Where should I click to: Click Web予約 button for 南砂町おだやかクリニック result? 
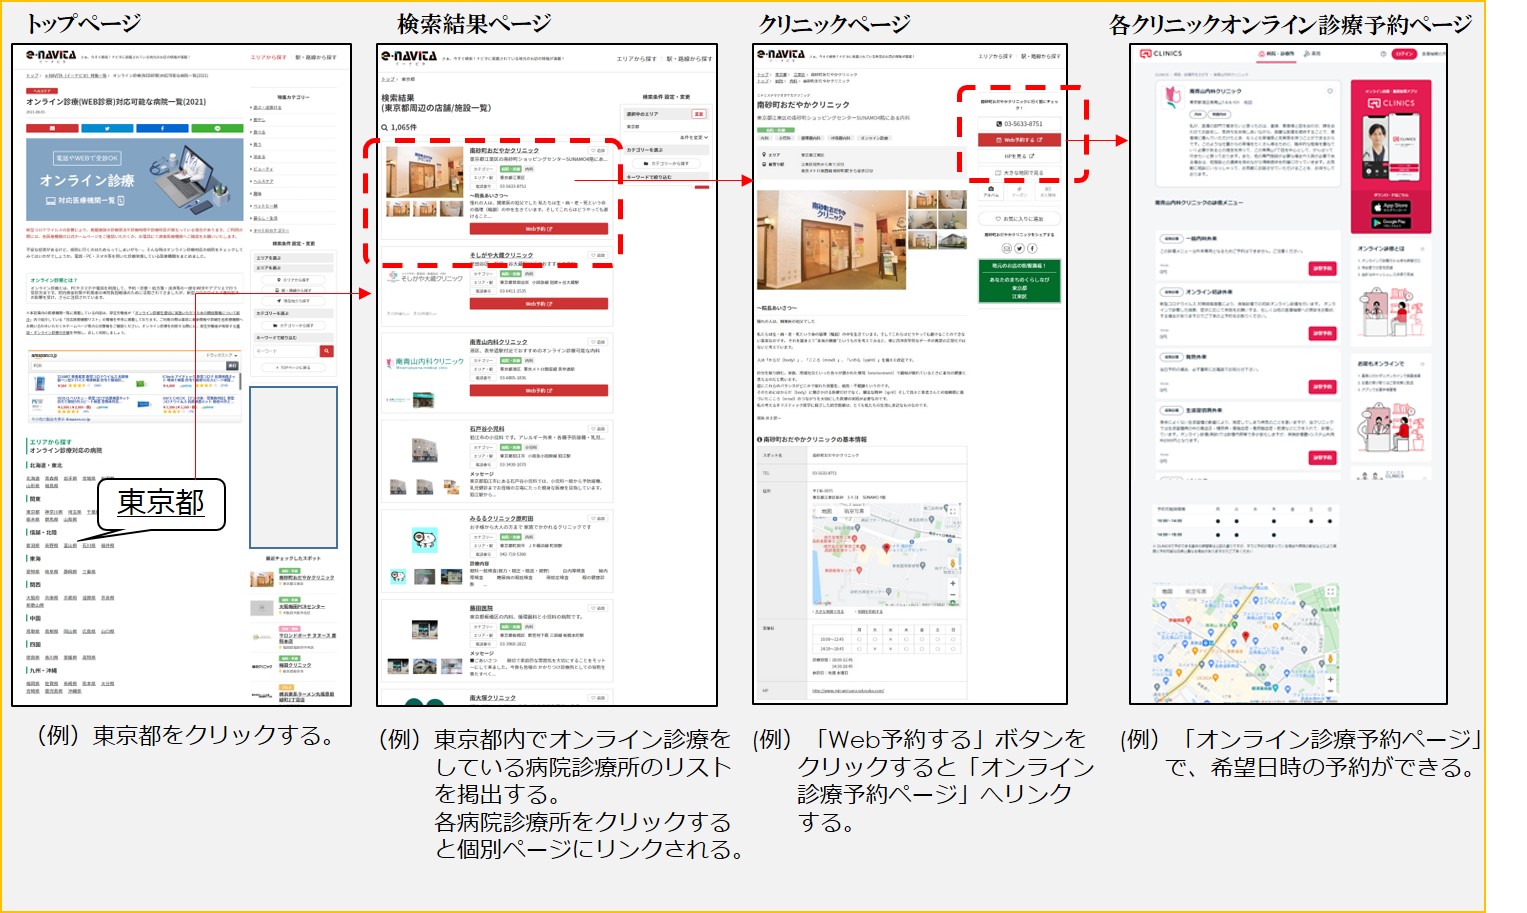coord(539,229)
